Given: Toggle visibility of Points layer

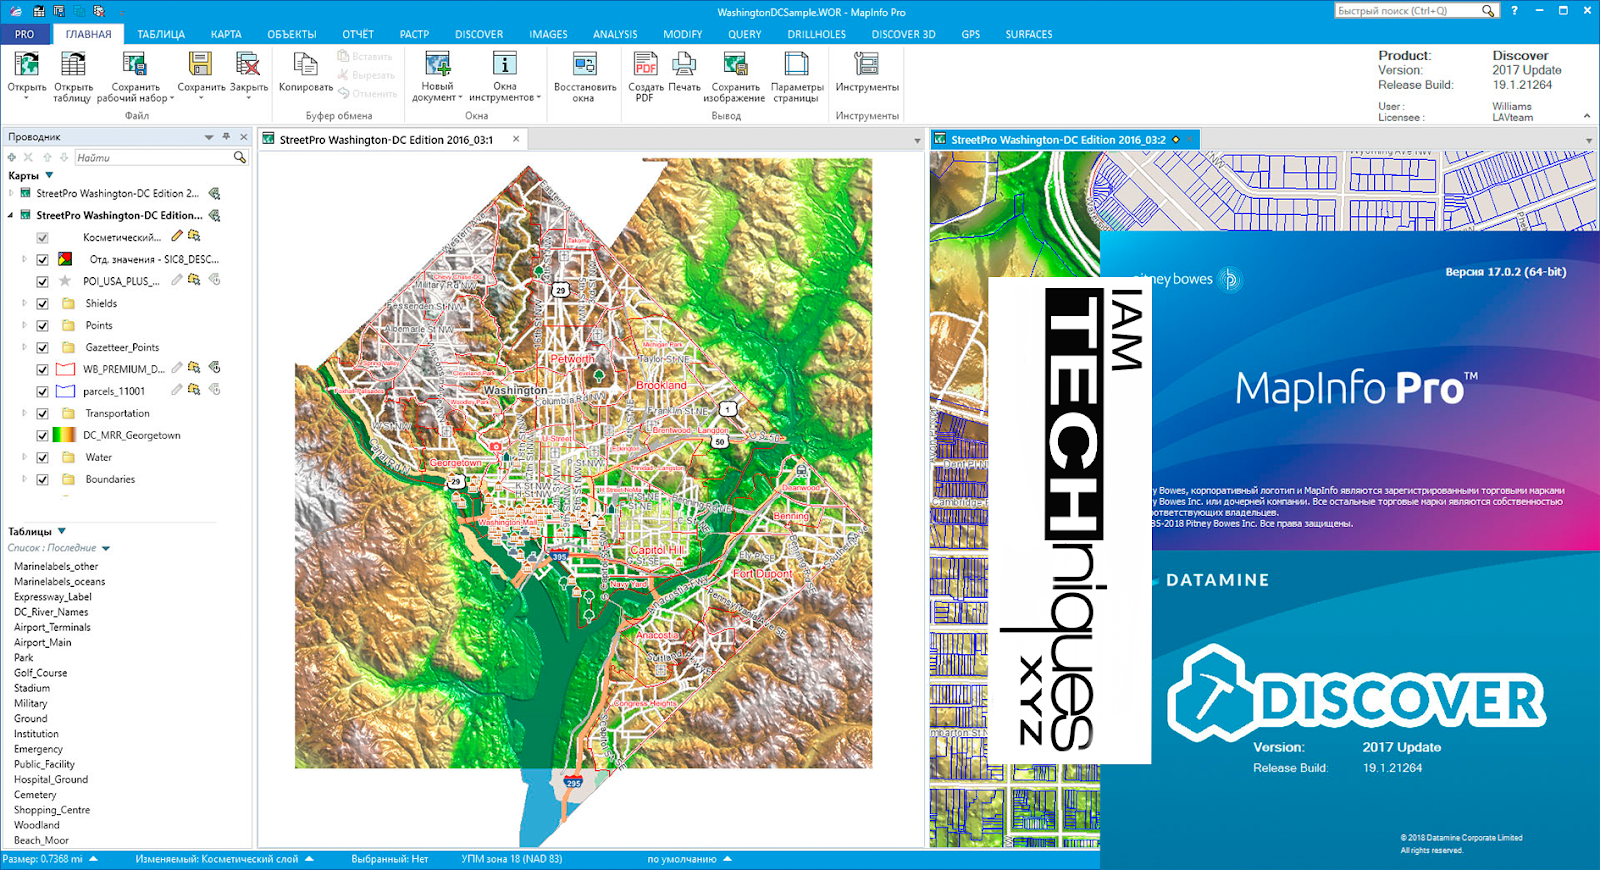Looking at the screenshot, I should pyautogui.click(x=42, y=325).
